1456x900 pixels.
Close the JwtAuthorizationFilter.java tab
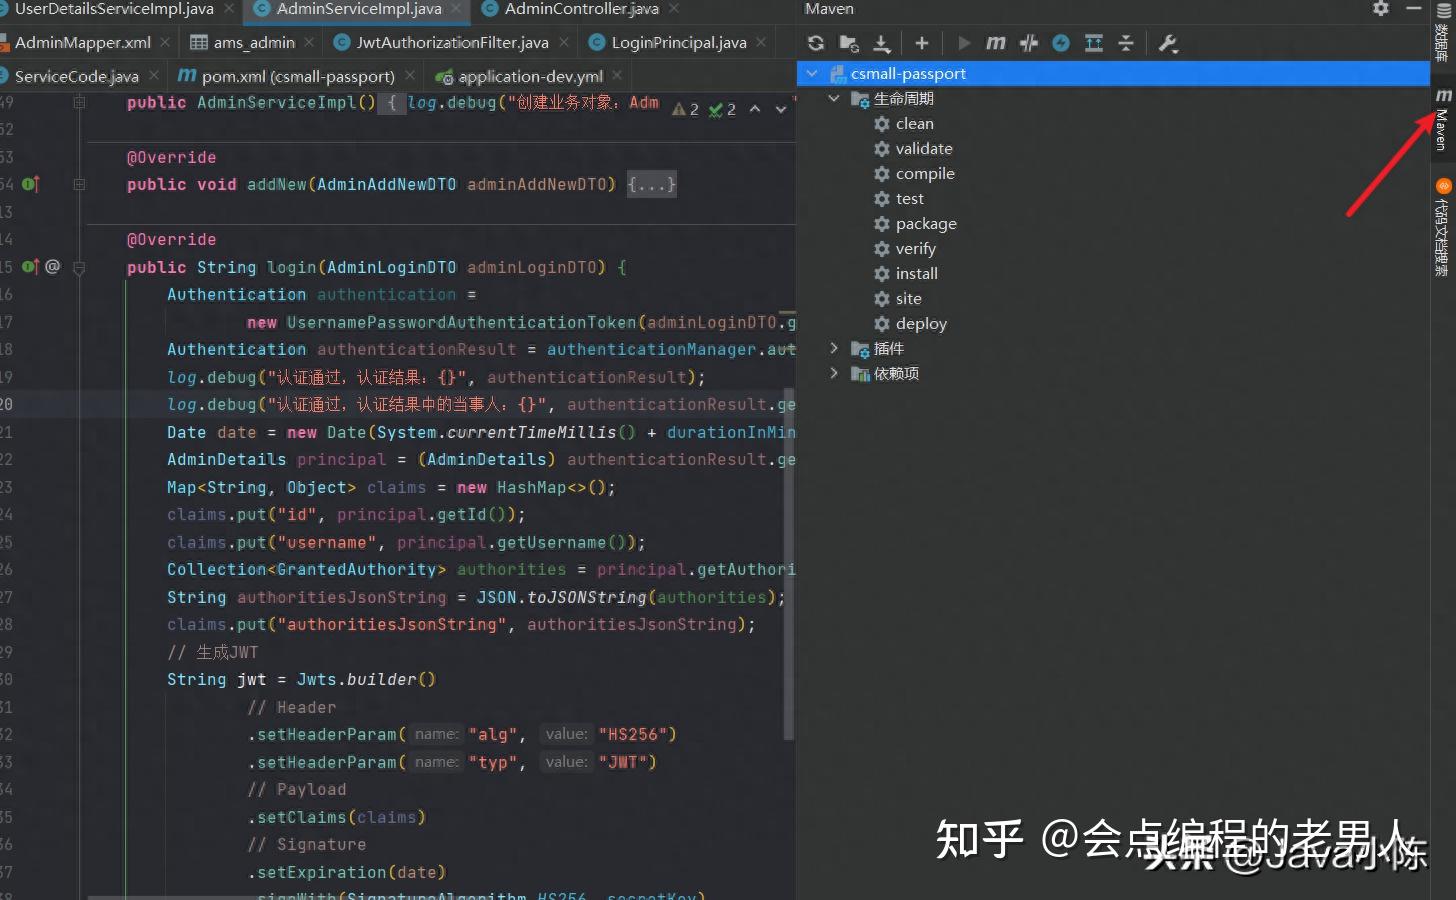563,42
